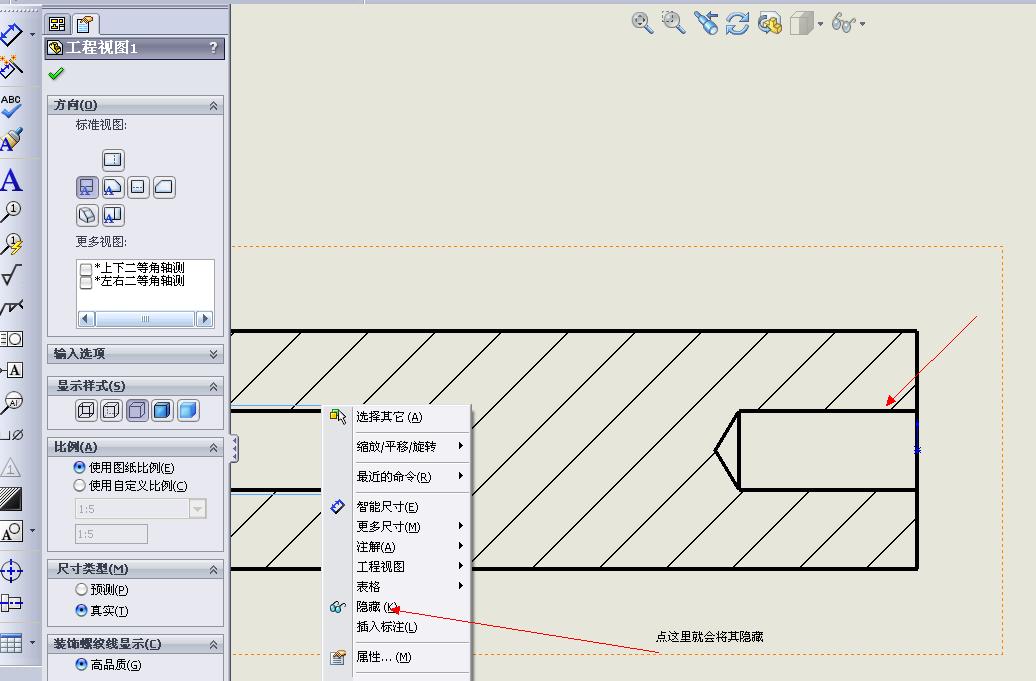Collapse the 装饰螺纹线显示 section
The height and width of the screenshot is (681, 1036).
[213, 644]
